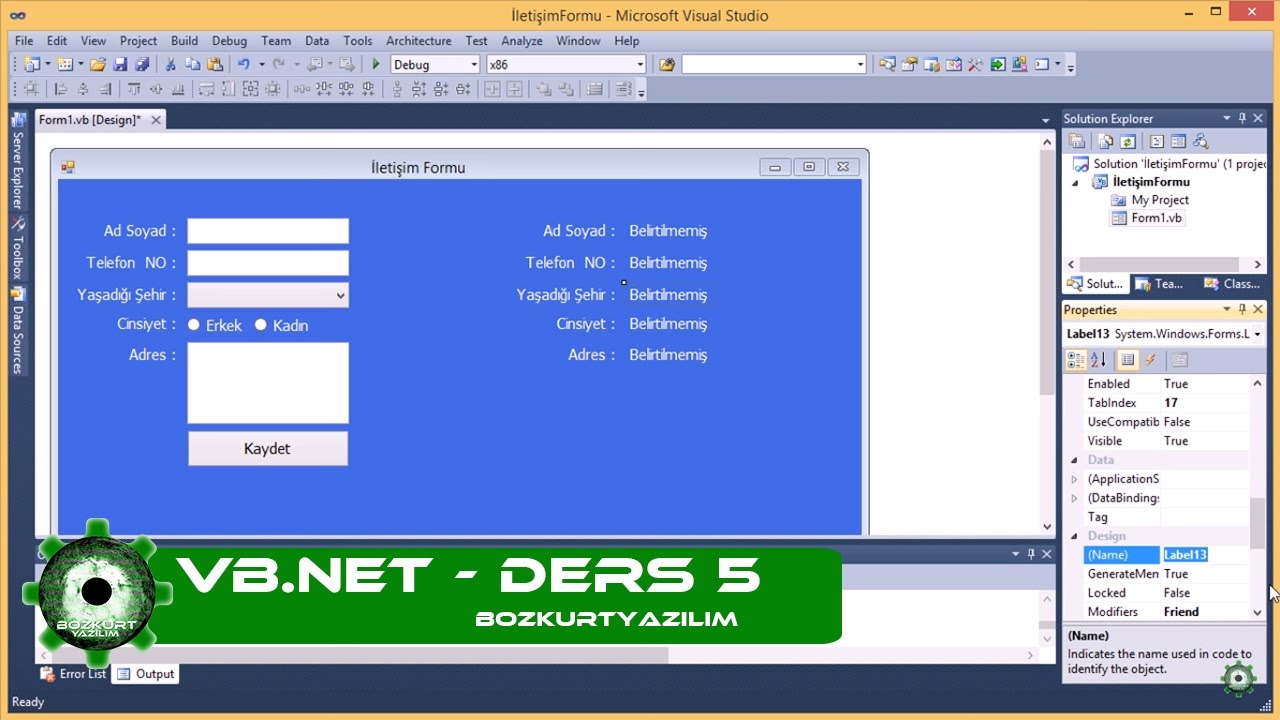Click Show All Files in Solution Explorer
Screen dimensions: 1280x720
tap(1106, 142)
